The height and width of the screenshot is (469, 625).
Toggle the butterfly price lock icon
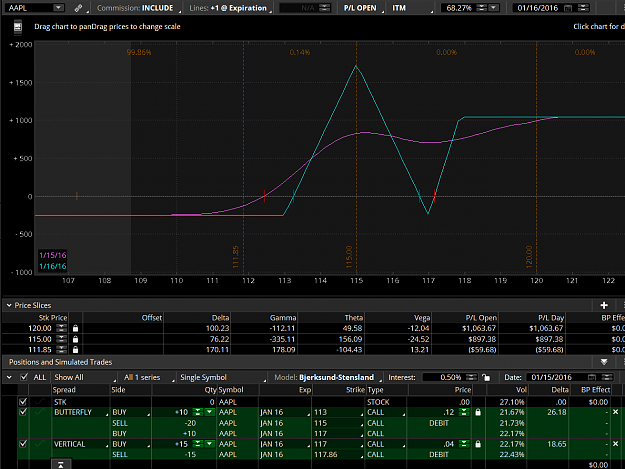tap(478, 412)
